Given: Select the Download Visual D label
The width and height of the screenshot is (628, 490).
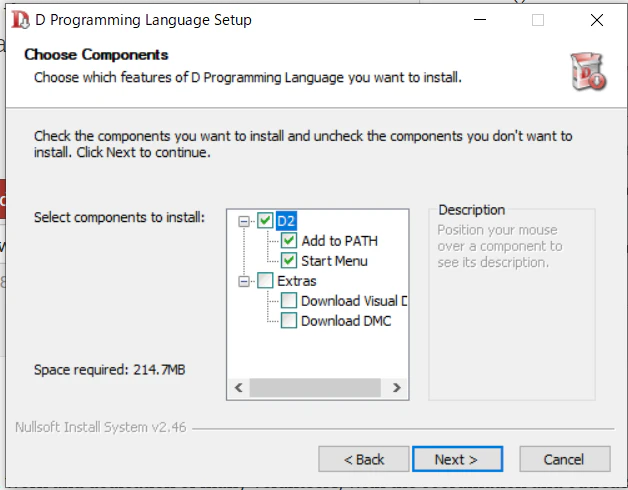Looking at the screenshot, I should pos(354,301).
